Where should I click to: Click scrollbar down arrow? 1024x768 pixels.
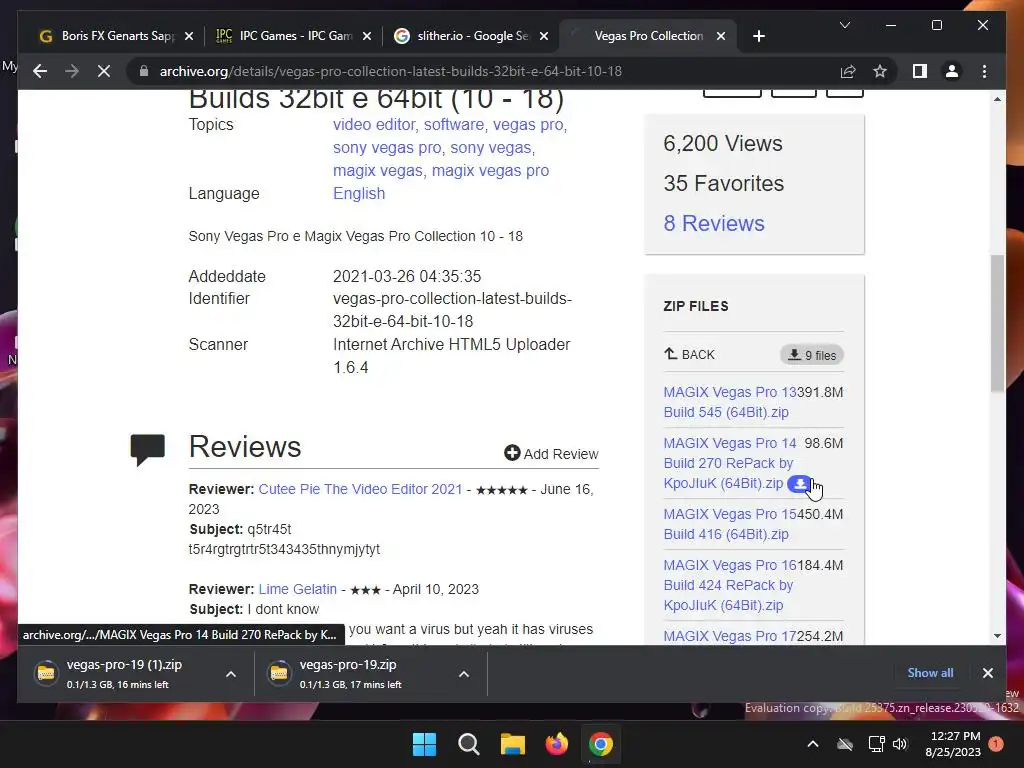pyautogui.click(x=997, y=635)
